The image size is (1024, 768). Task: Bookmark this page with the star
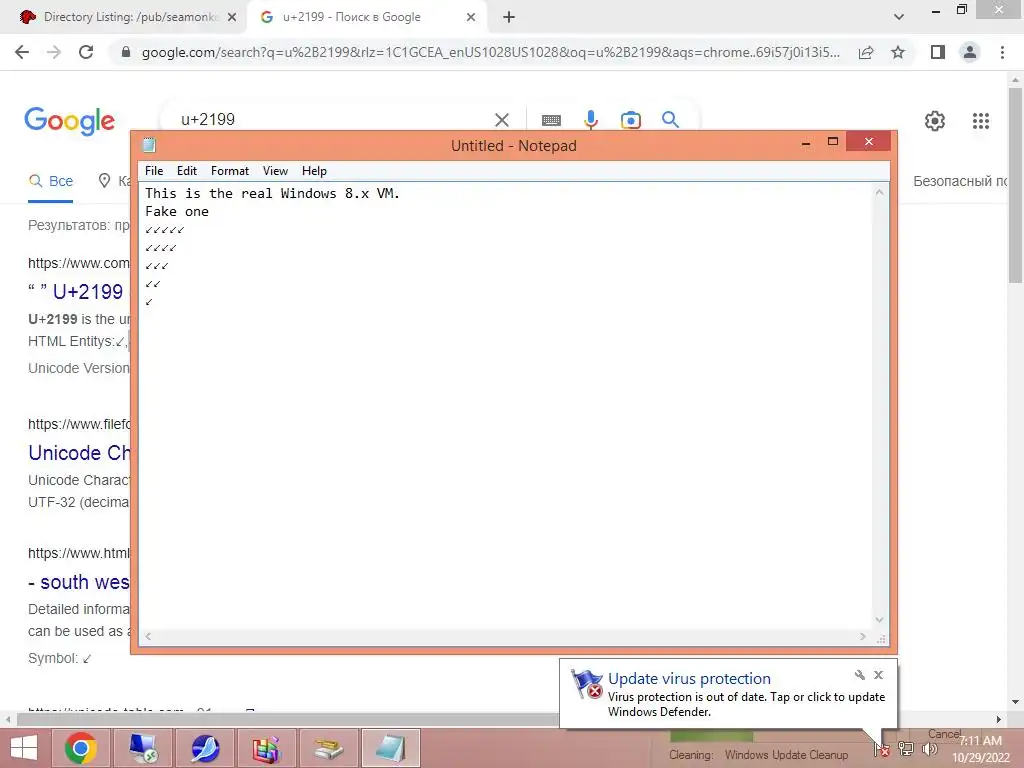click(898, 52)
